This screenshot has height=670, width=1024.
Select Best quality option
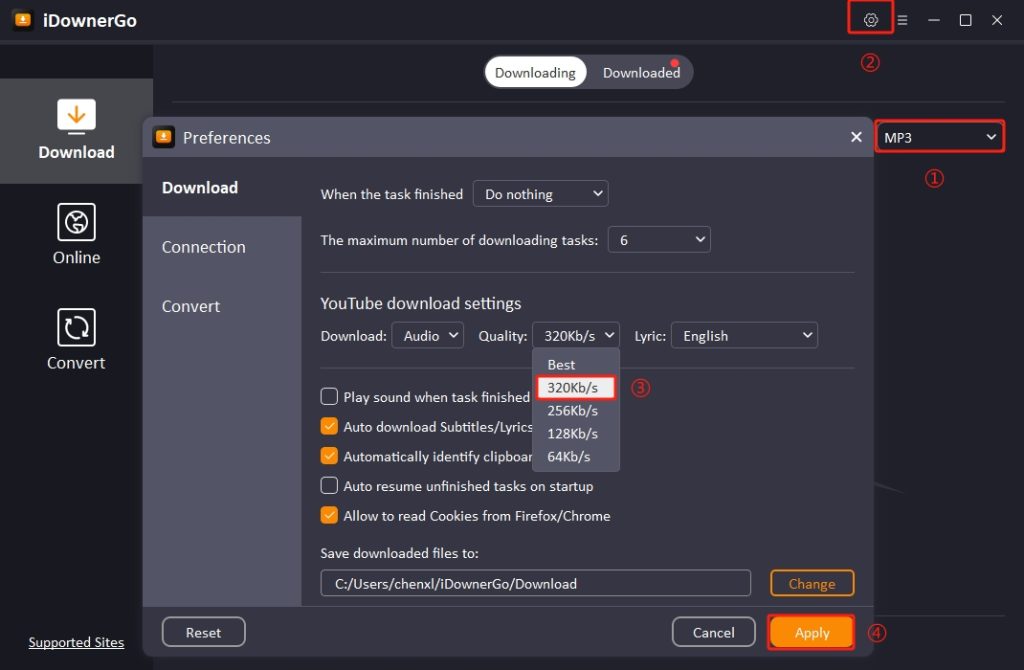[x=576, y=364]
